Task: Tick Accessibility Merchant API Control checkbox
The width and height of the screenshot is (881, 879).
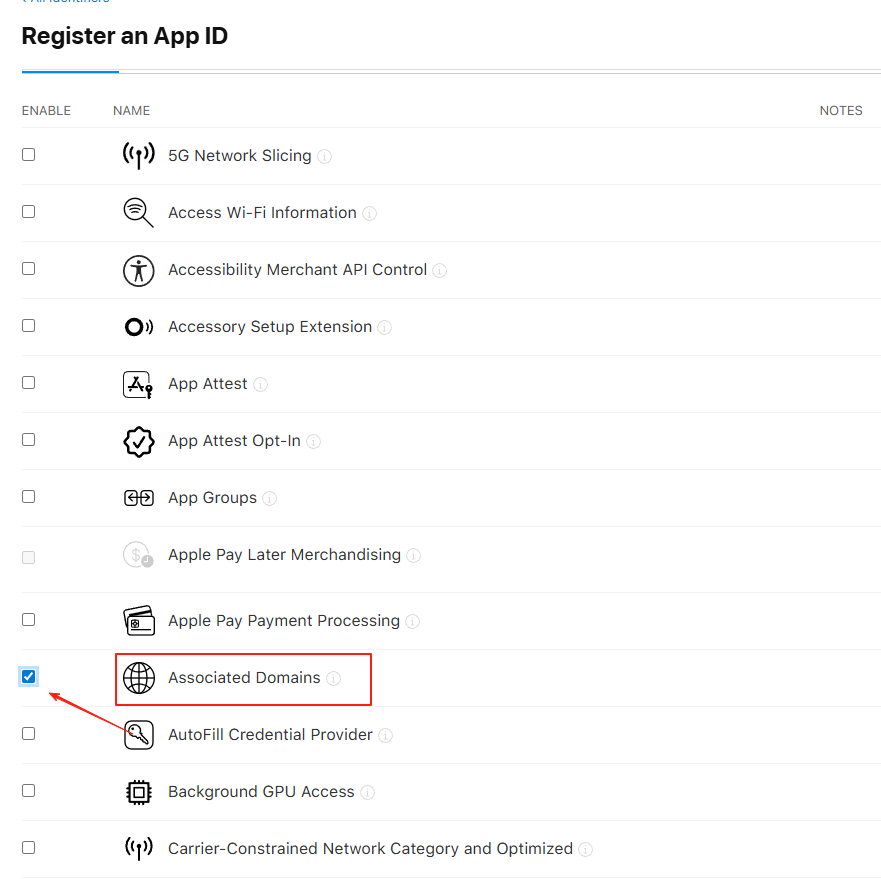Action: pos(29,269)
